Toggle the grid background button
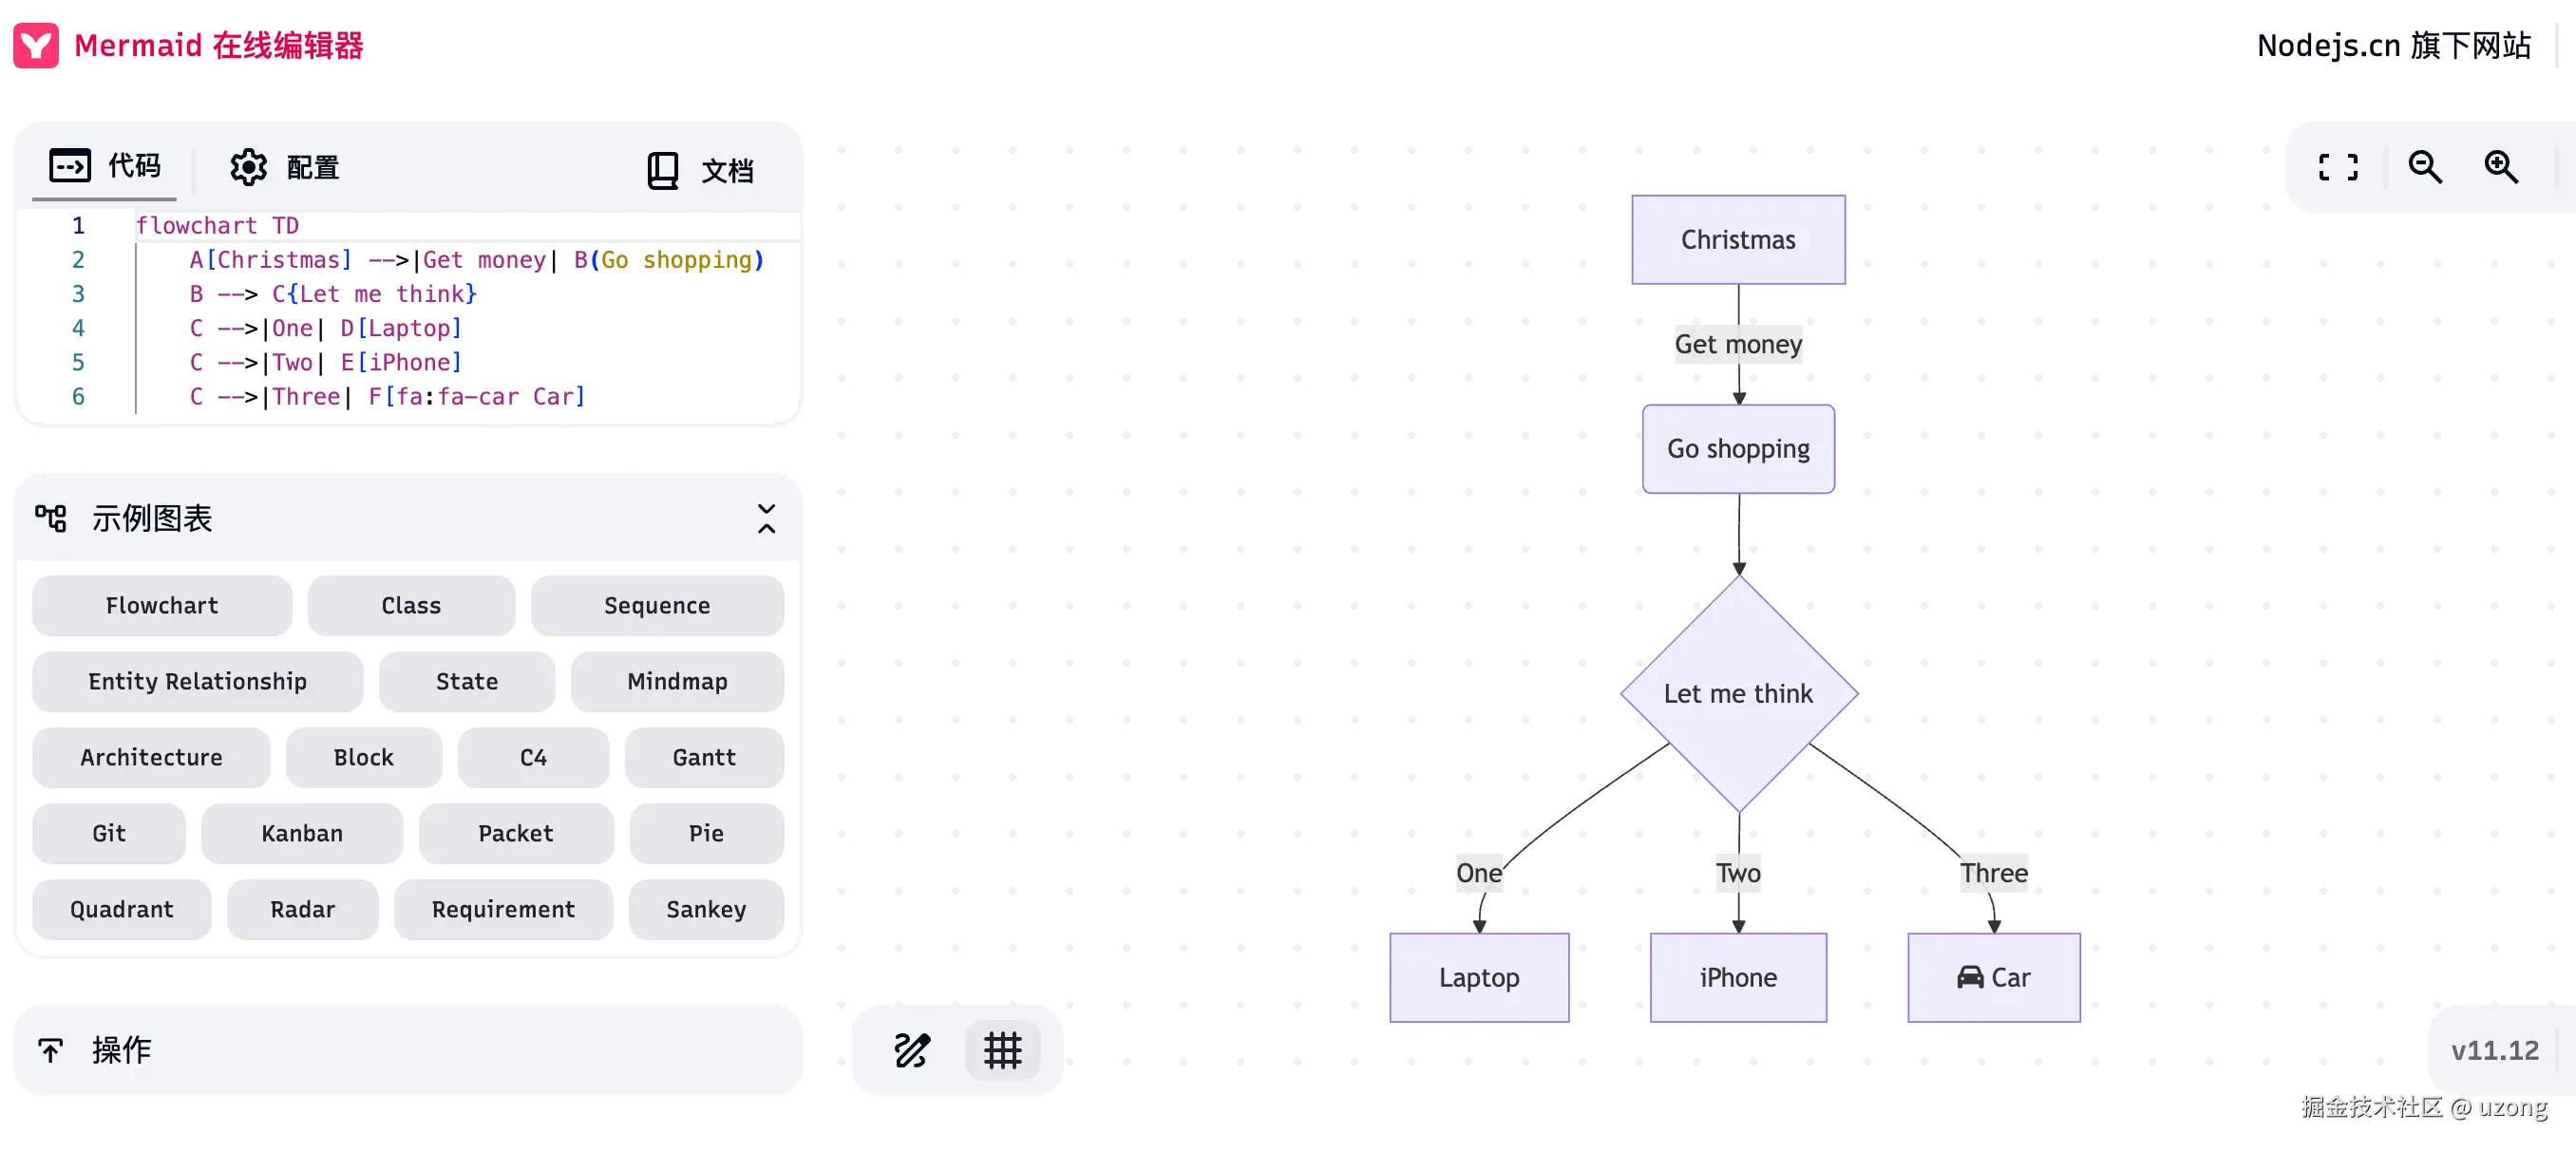 click(1002, 1049)
